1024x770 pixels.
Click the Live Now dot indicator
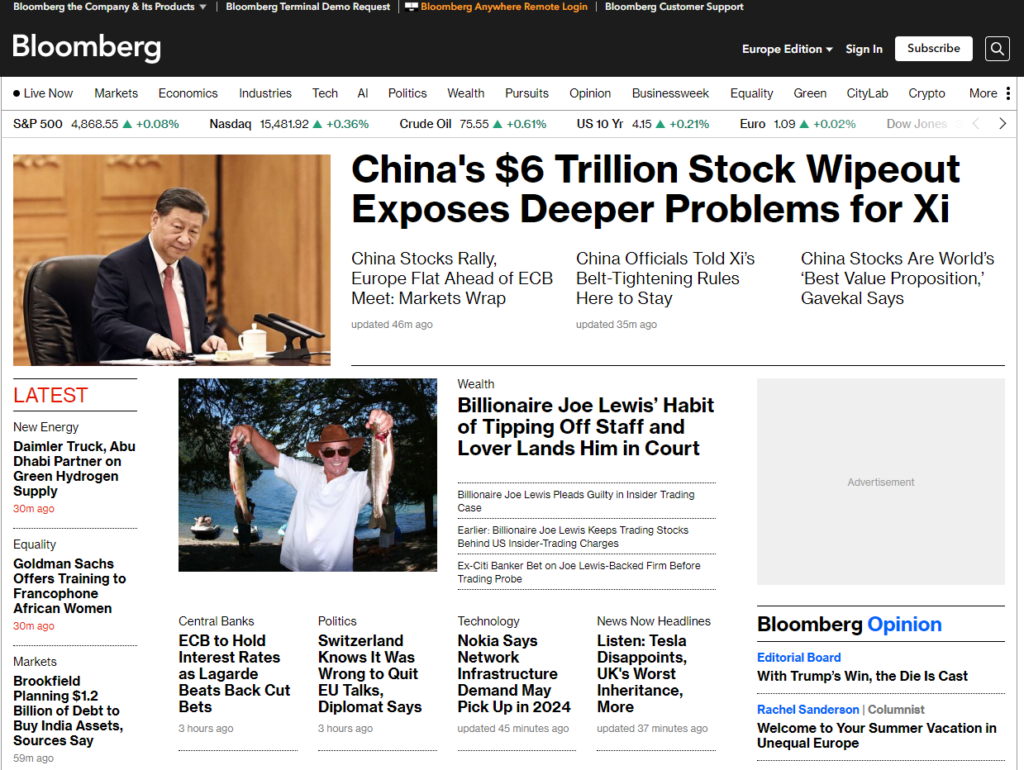click(16, 93)
